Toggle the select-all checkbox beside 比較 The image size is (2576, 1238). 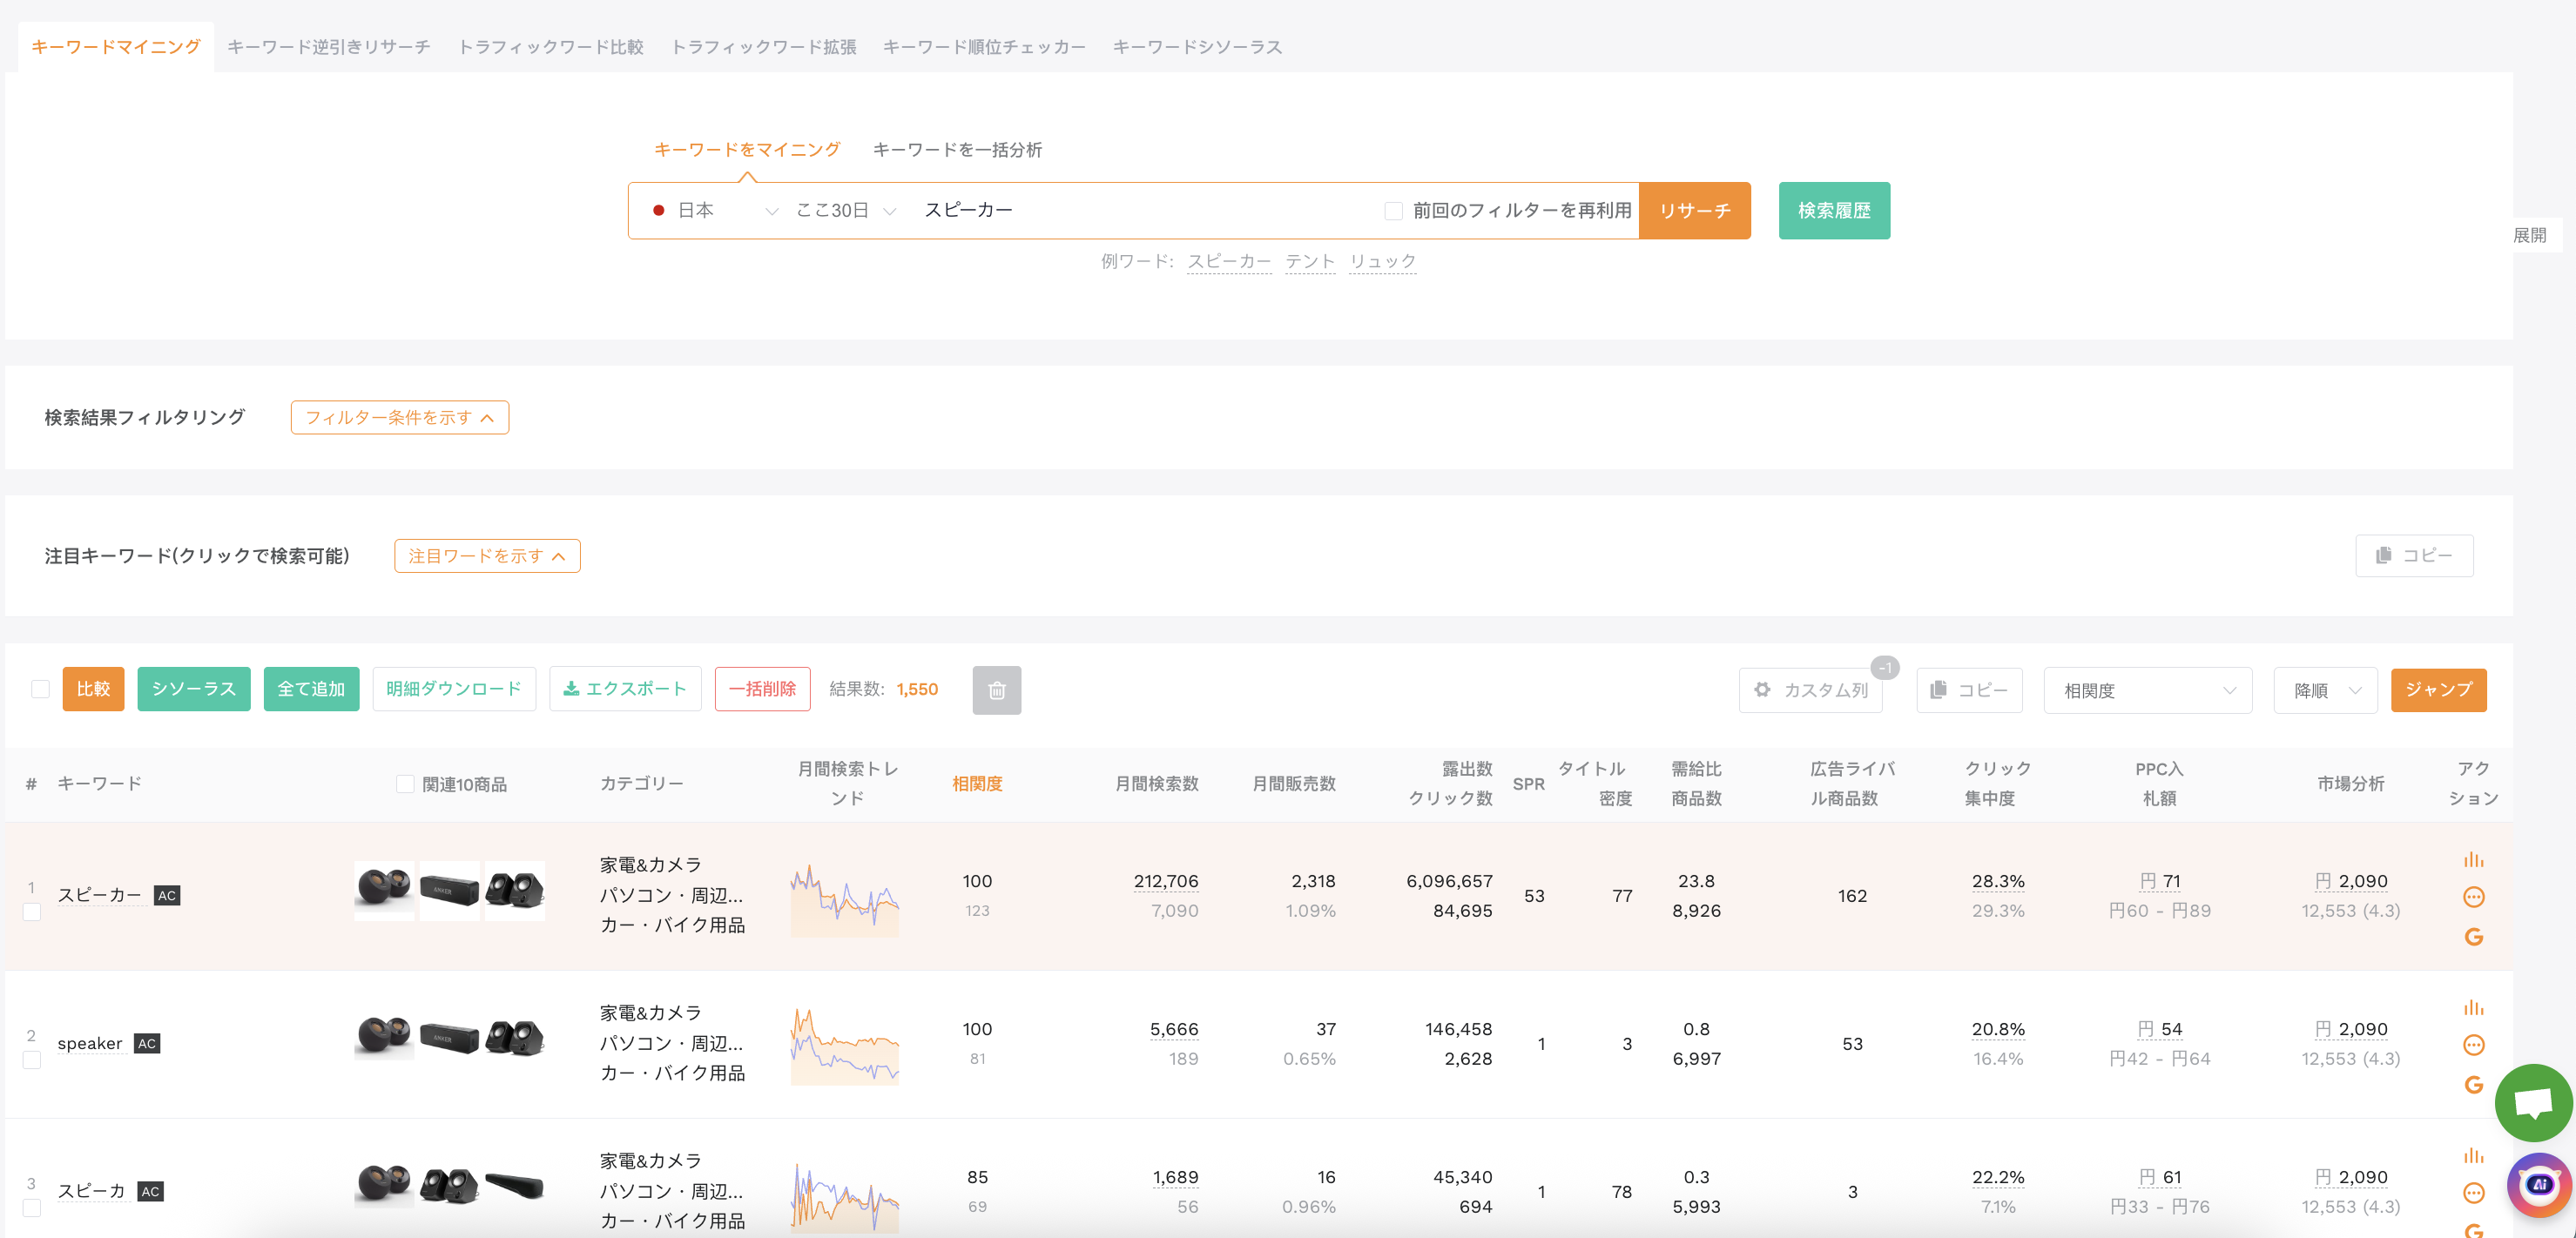40,689
